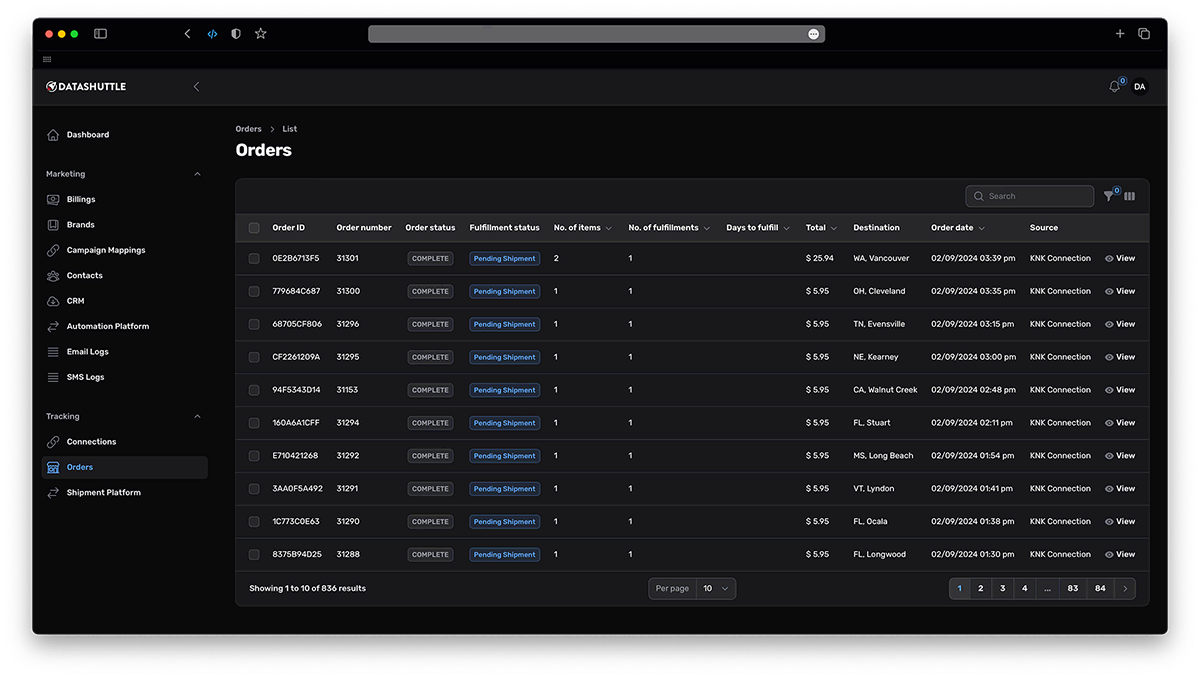Collapse sidebar using the left chevron icon
1200x677 pixels.
point(196,87)
